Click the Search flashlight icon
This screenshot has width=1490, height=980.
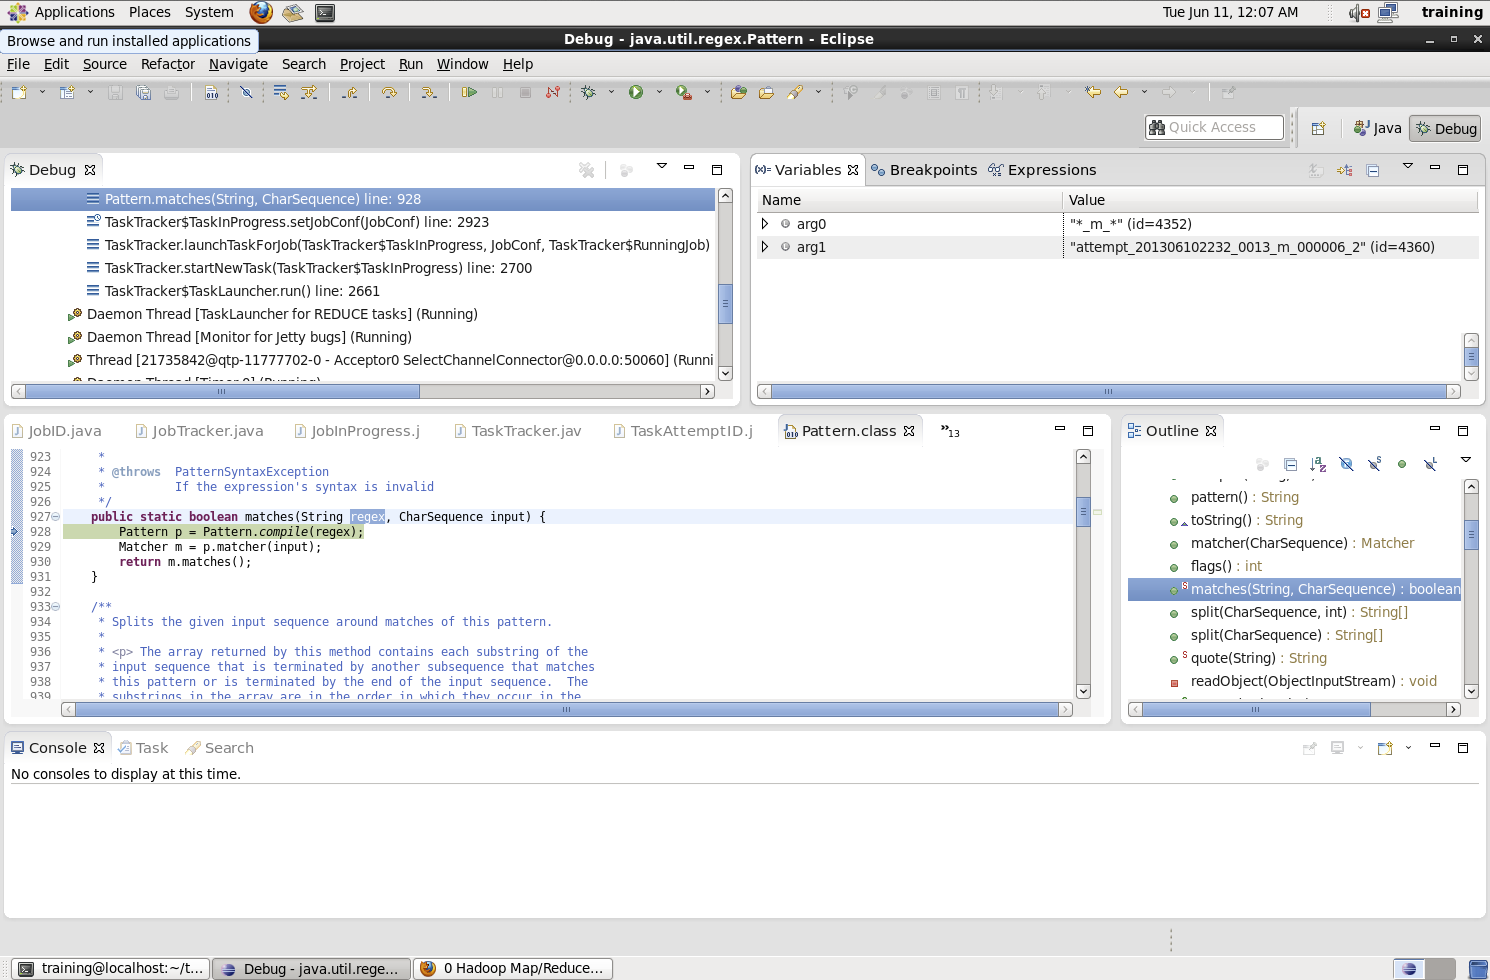[795, 92]
